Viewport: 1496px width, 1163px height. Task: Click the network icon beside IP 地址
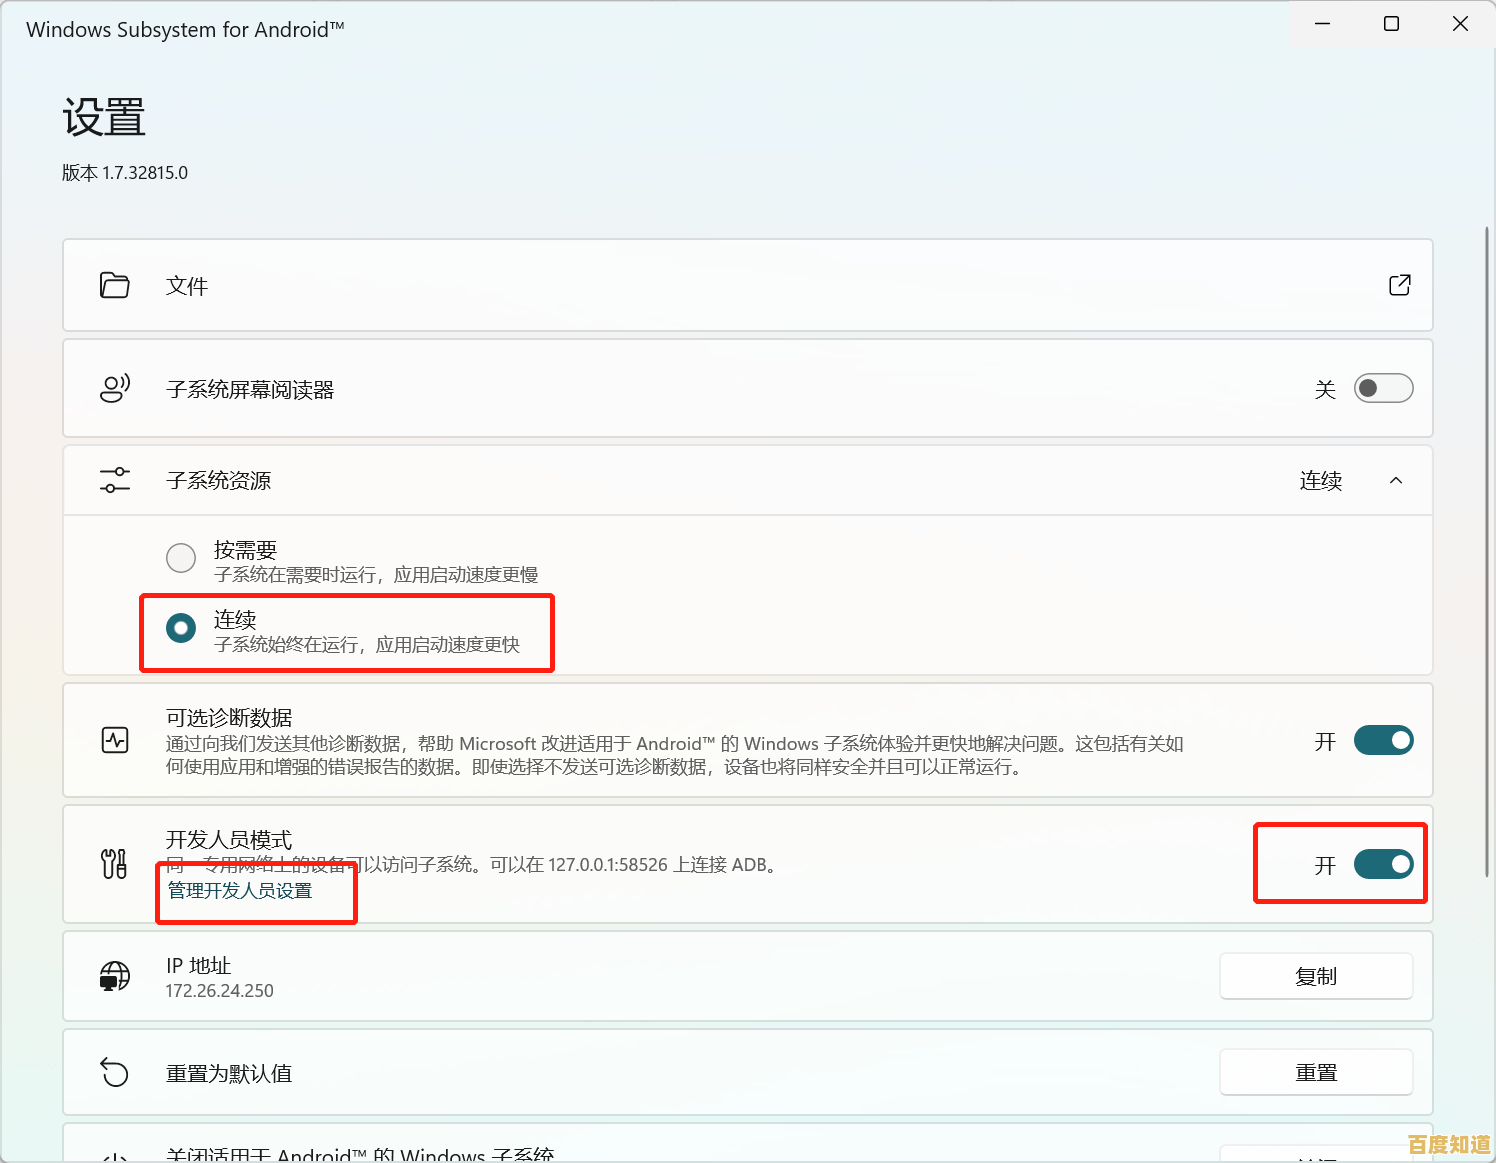[114, 976]
